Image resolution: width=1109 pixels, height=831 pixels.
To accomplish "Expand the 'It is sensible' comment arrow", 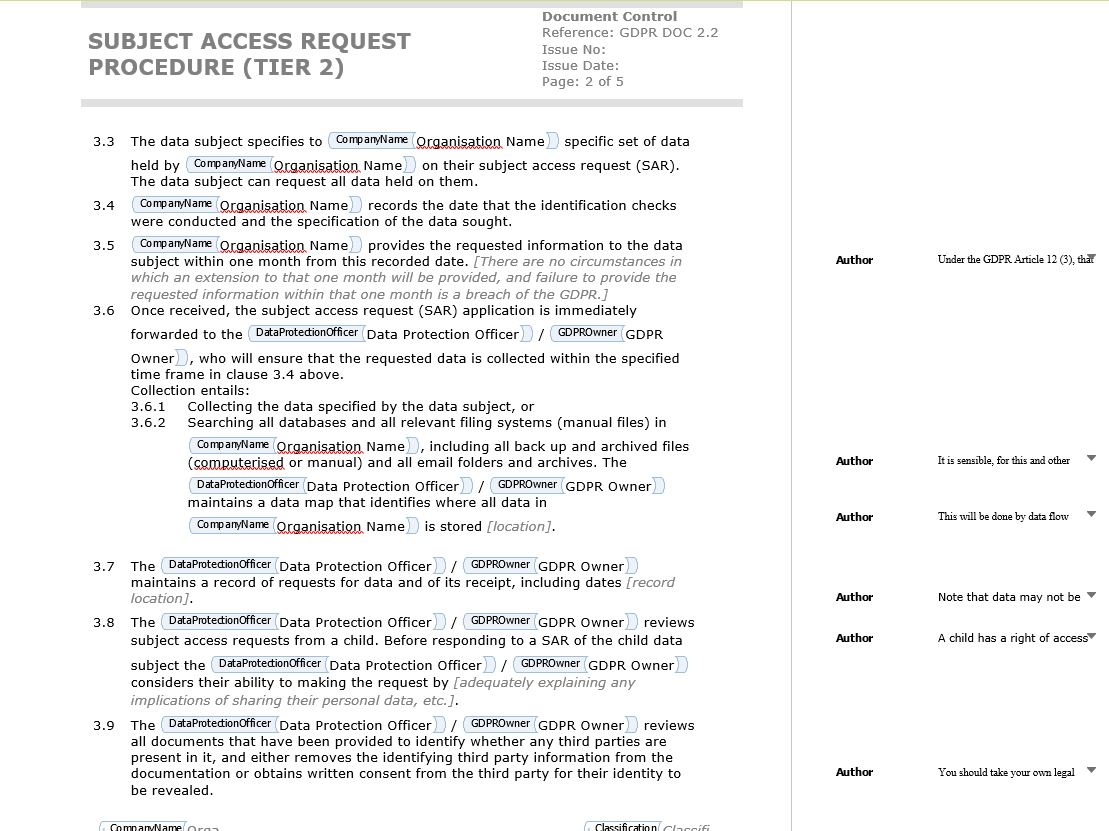I will coord(1091,460).
